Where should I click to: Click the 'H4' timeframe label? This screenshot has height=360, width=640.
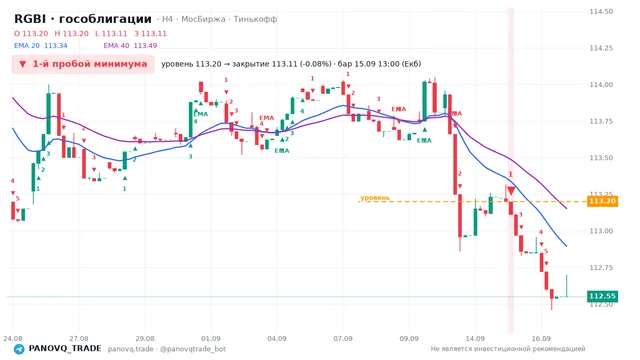click(x=167, y=19)
